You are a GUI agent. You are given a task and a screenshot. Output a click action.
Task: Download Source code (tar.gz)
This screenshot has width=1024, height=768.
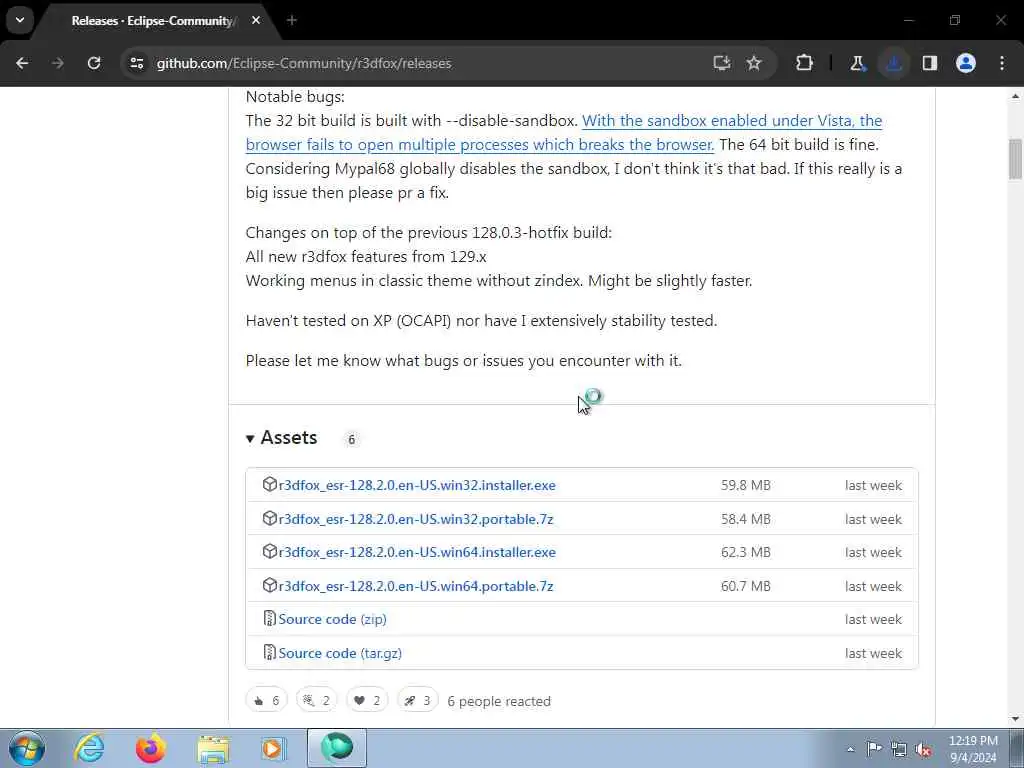click(x=340, y=653)
